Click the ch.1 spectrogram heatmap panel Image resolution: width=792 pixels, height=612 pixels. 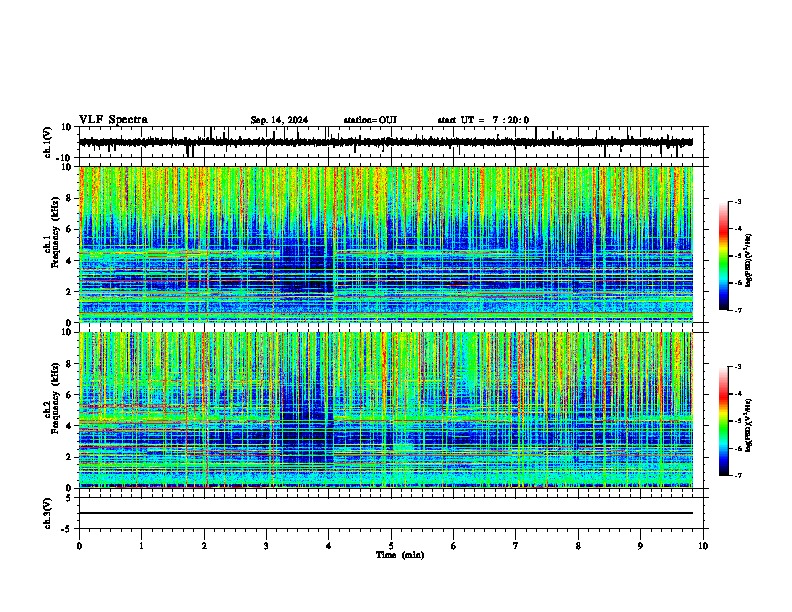click(x=385, y=244)
